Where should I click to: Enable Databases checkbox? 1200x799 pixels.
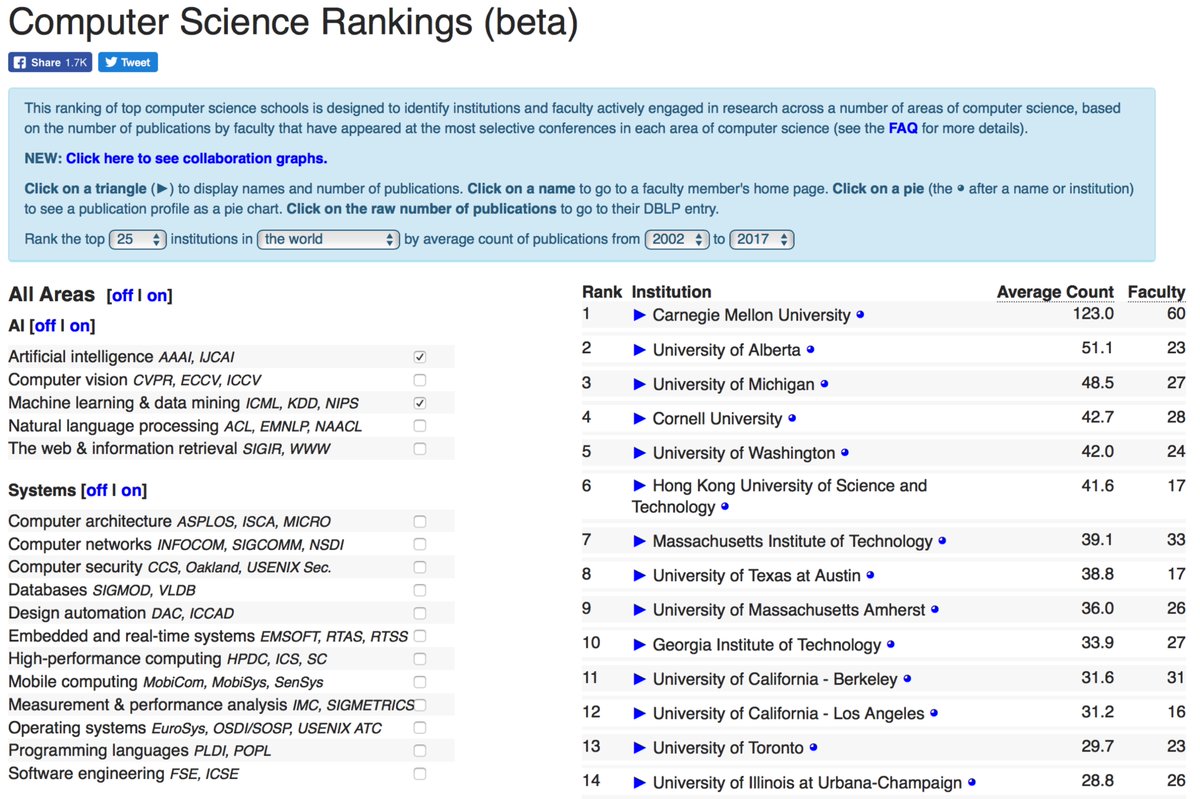(420, 591)
